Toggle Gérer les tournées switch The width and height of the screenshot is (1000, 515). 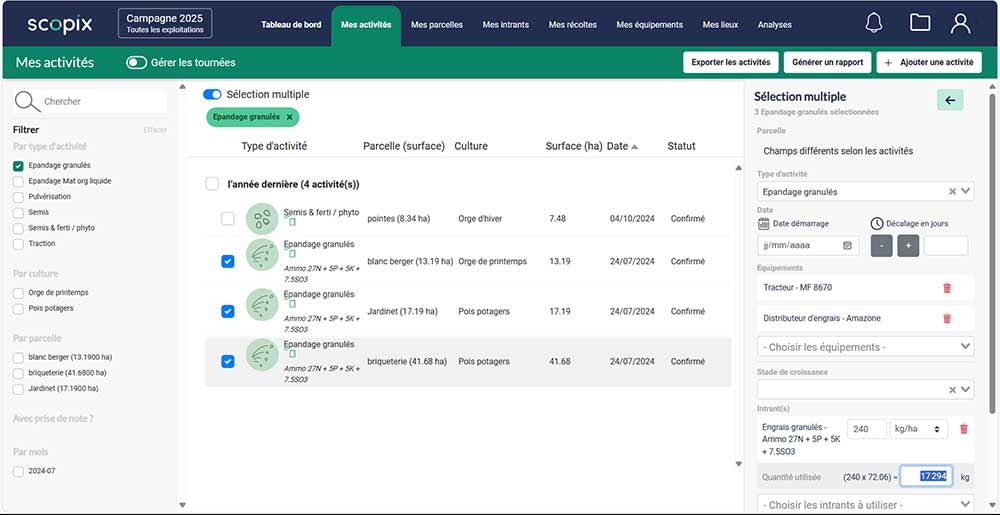tap(136, 62)
